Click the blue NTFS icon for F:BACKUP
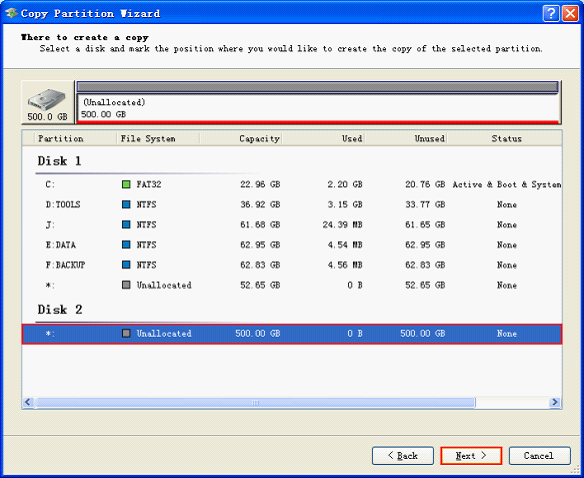This screenshot has width=584, height=478. [x=126, y=265]
